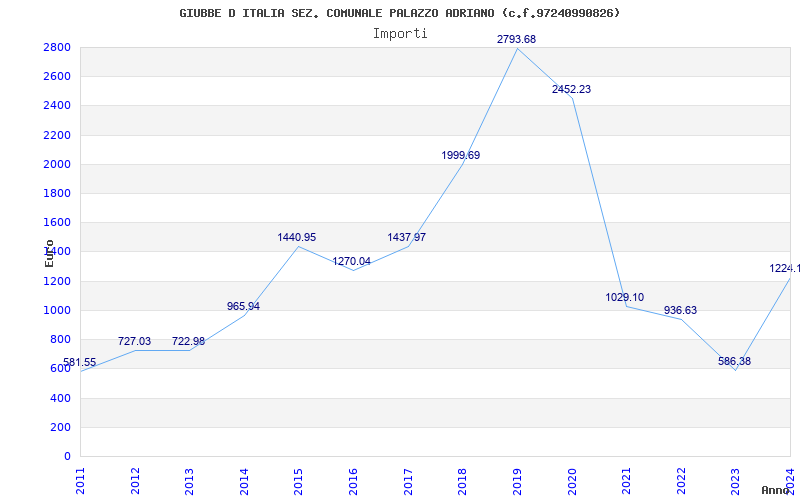
Task: Click the 1437.97 data label
Action: point(406,237)
